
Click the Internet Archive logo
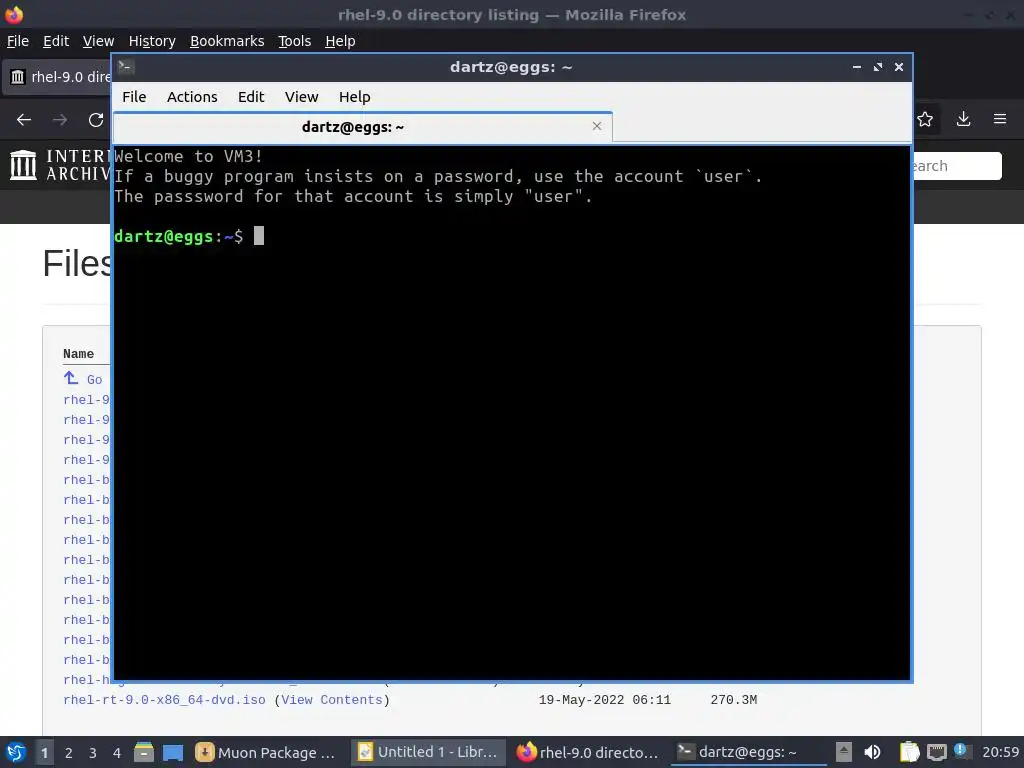pyautogui.click(x=60, y=165)
